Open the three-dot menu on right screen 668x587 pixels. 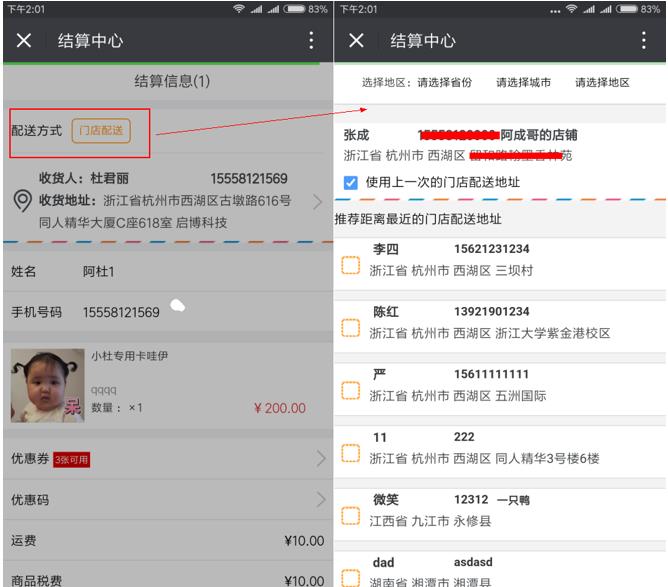point(643,40)
